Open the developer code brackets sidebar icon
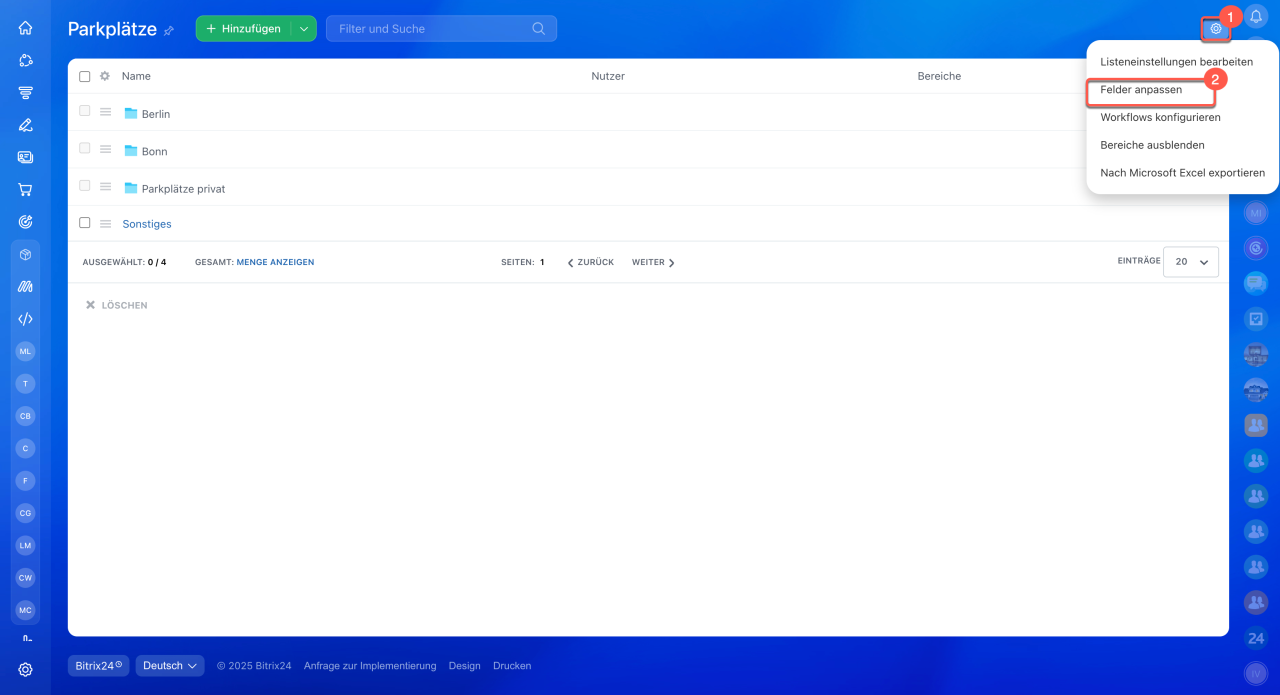The height and width of the screenshot is (695, 1280). tap(26, 319)
